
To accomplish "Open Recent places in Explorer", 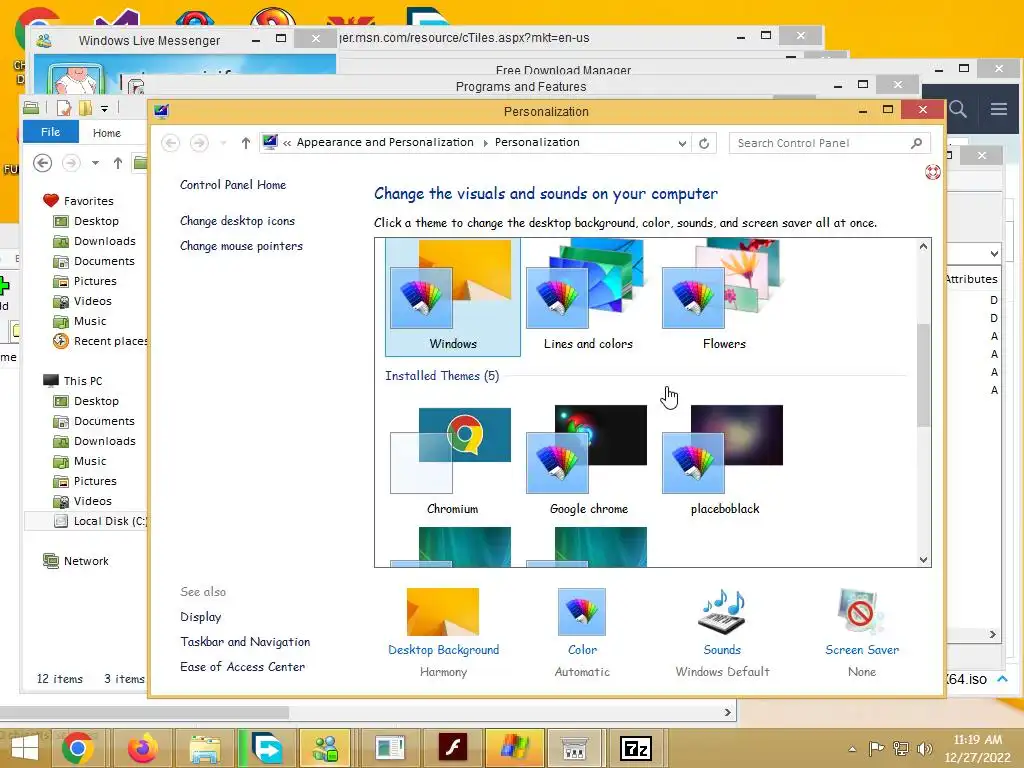I will [100, 341].
